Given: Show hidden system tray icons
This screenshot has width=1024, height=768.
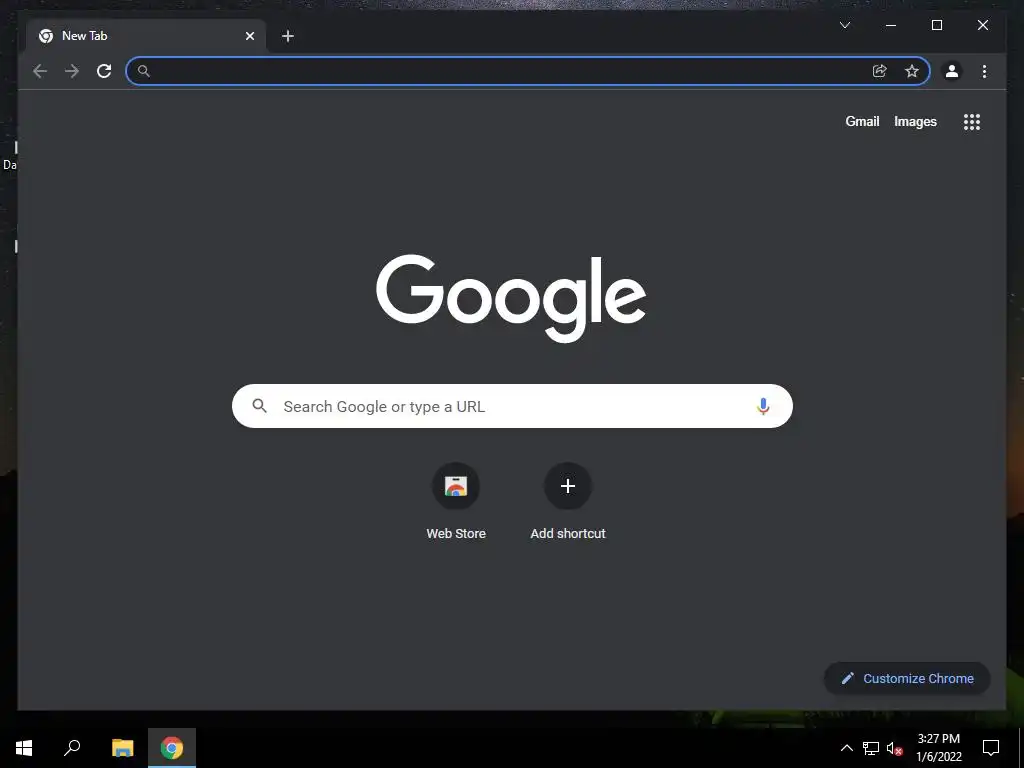Looking at the screenshot, I should tap(846, 748).
